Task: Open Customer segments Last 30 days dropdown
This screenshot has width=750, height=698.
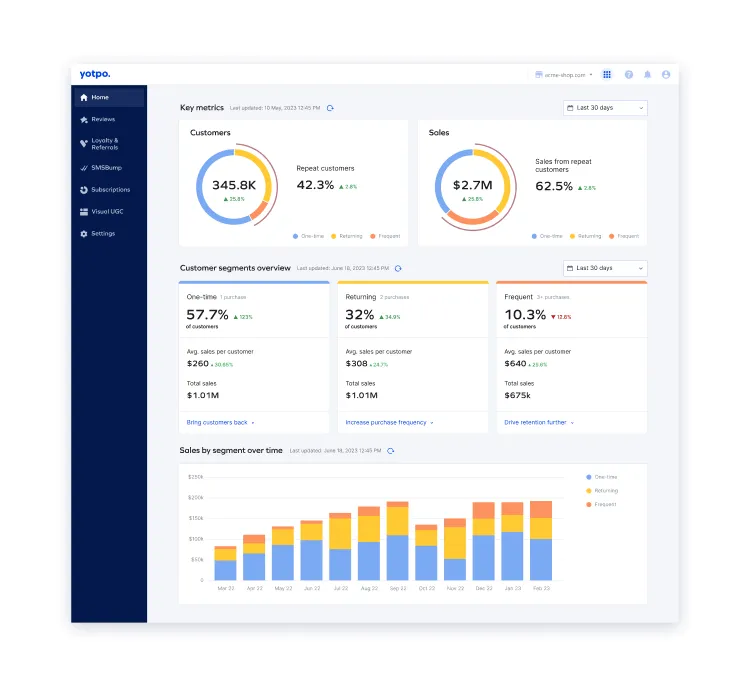Action: [x=605, y=268]
